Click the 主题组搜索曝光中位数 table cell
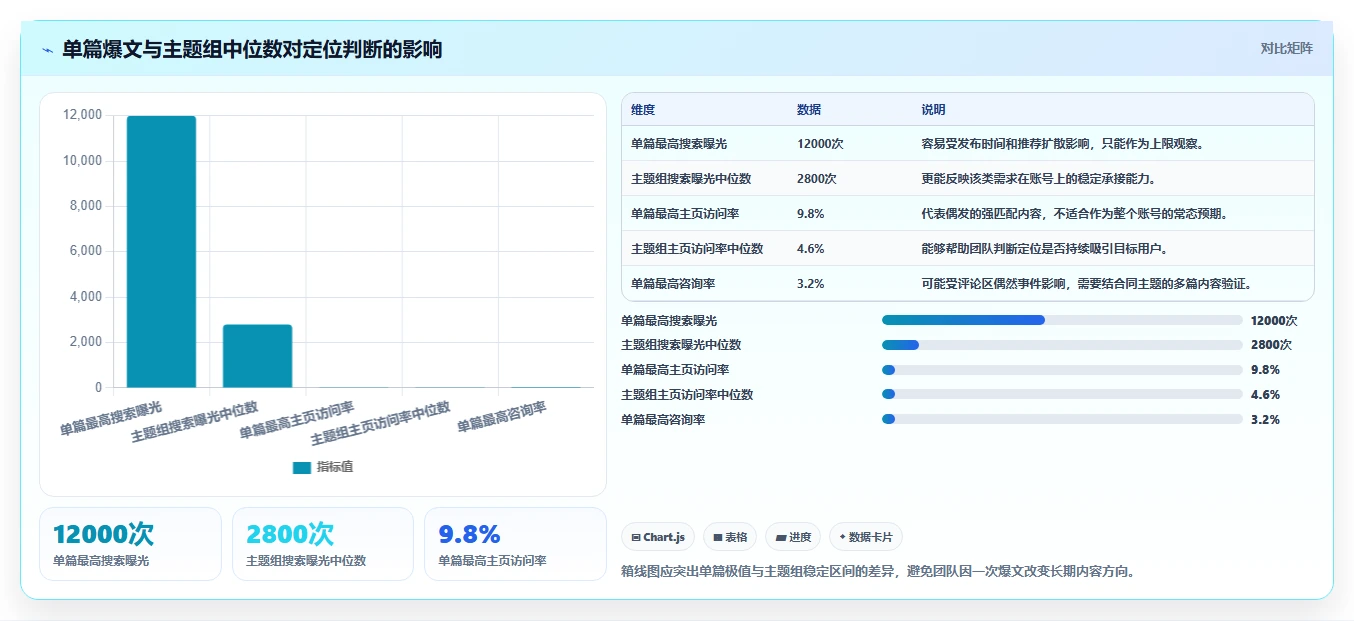This screenshot has width=1354, height=621. pos(691,179)
